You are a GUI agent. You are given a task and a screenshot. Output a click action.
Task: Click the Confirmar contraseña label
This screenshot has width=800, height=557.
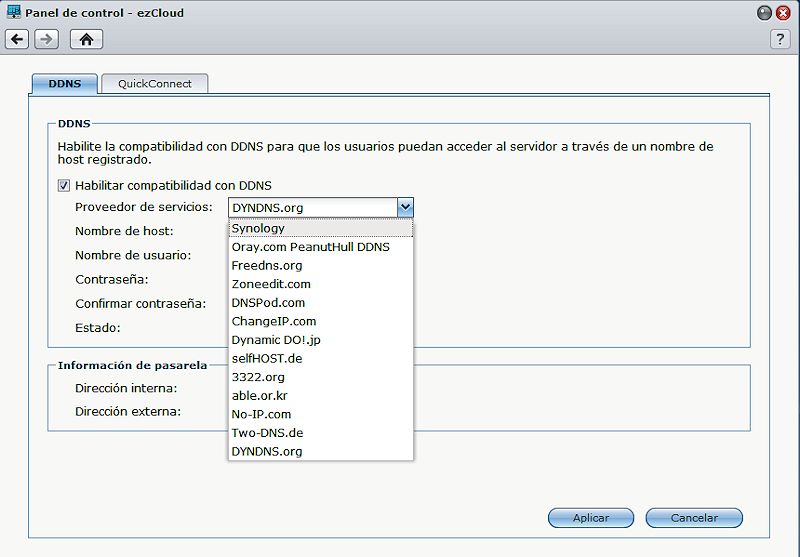click(141, 303)
